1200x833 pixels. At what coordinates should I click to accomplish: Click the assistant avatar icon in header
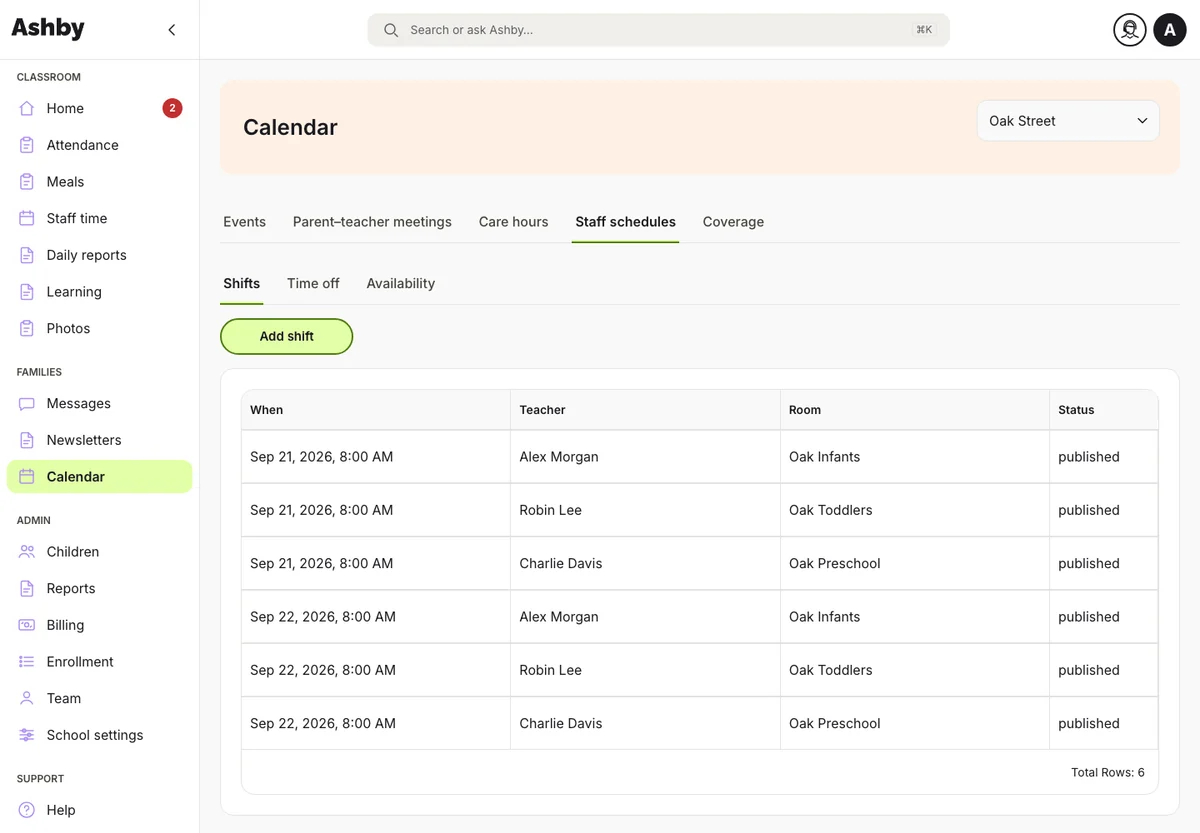[1130, 30]
